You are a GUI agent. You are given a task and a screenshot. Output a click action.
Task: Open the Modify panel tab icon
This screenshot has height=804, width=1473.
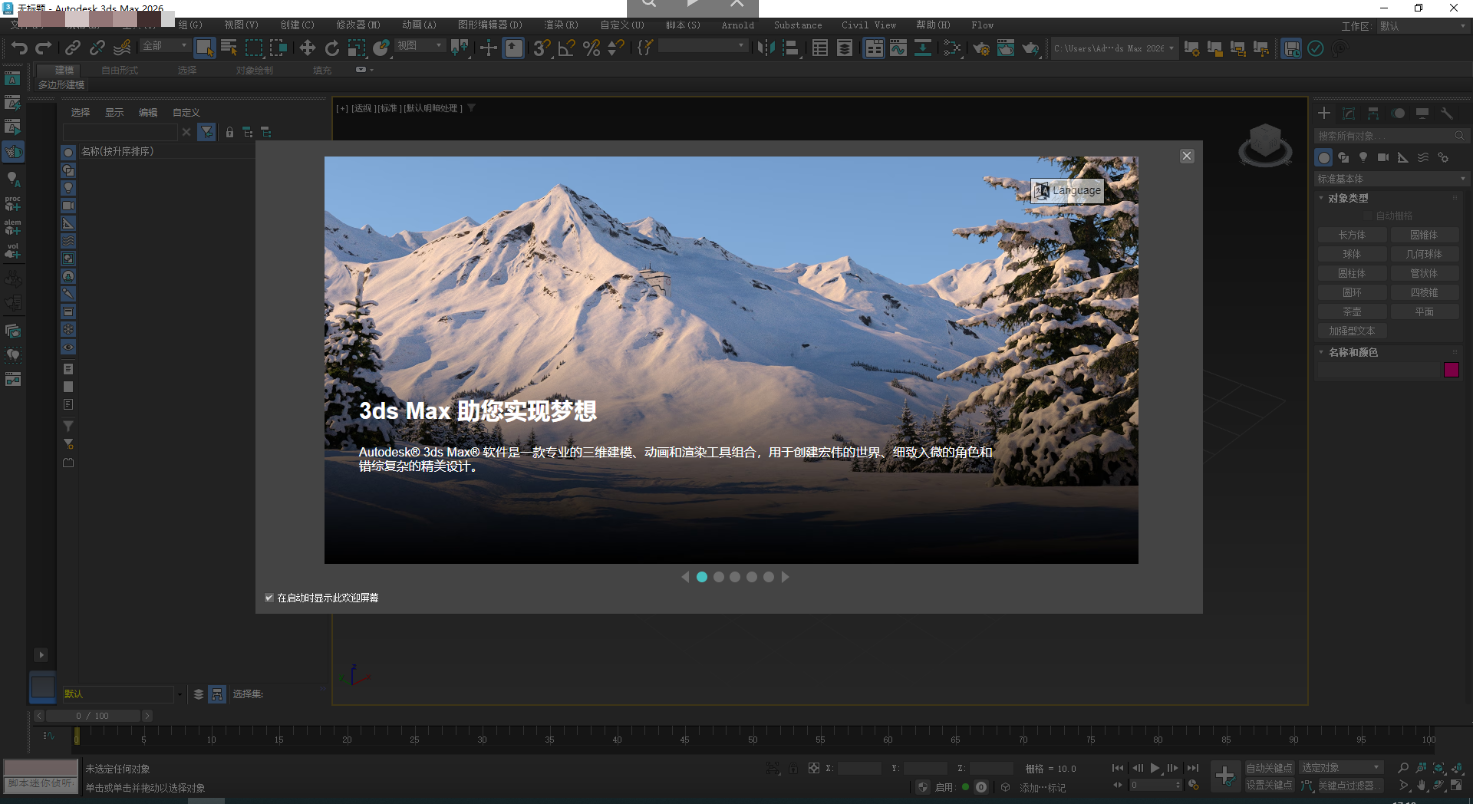click(x=1349, y=114)
